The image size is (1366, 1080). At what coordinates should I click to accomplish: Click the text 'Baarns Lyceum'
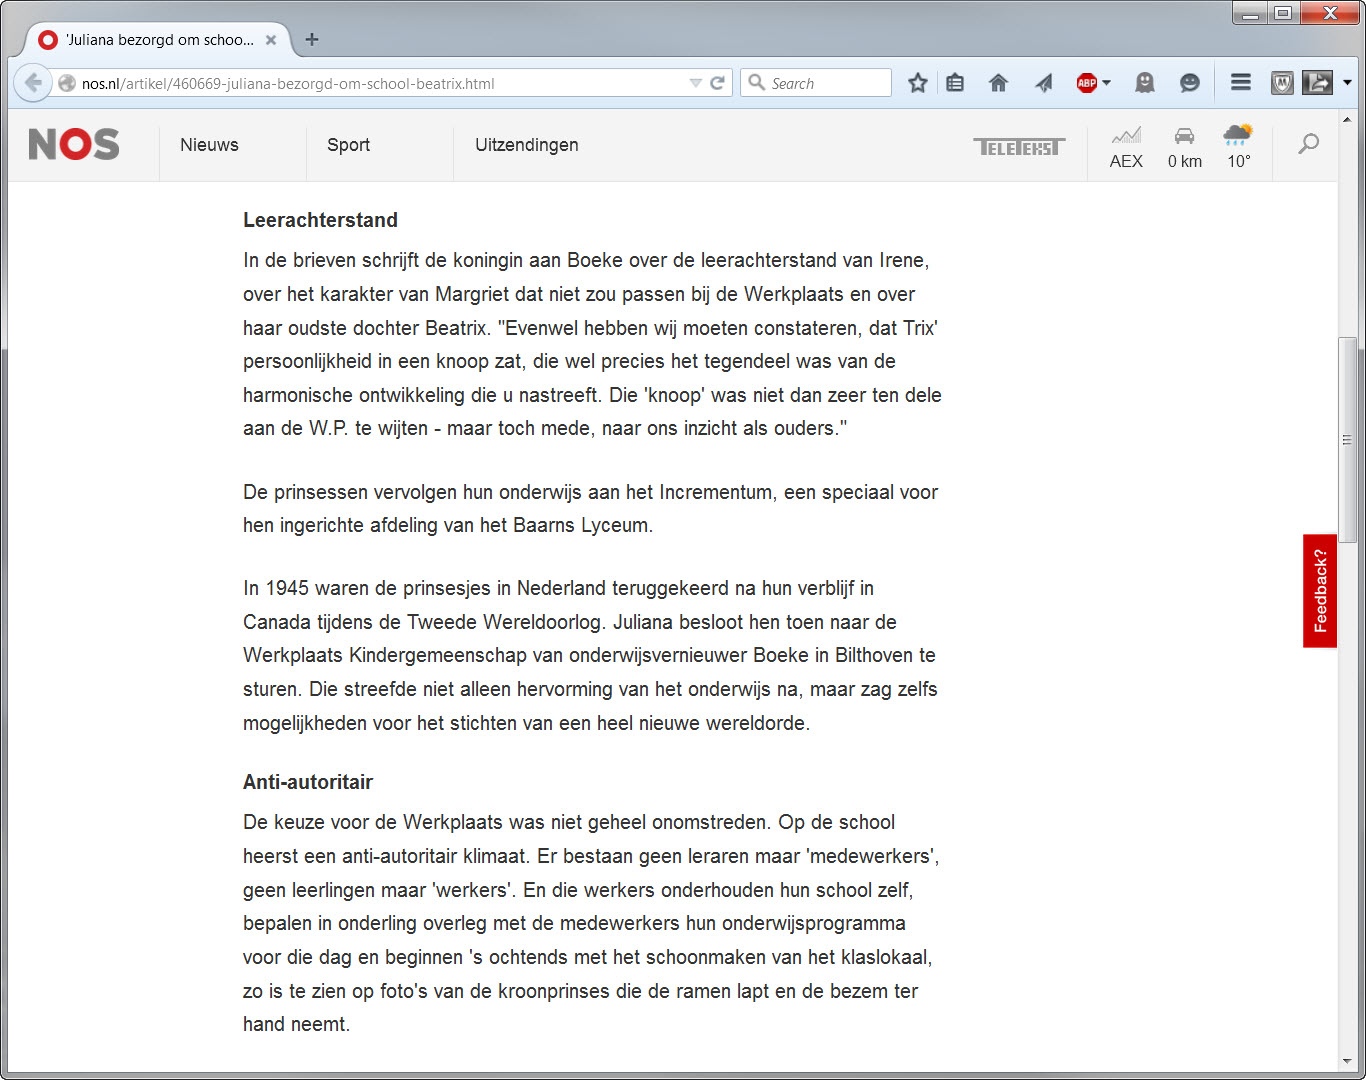pos(581,525)
